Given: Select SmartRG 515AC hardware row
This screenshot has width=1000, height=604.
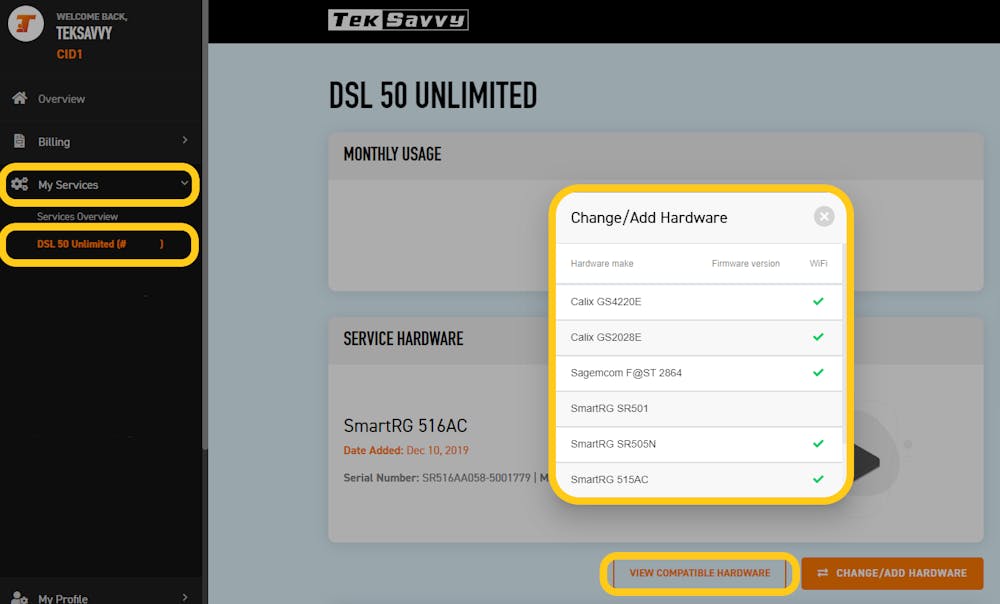Looking at the screenshot, I should click(699, 480).
